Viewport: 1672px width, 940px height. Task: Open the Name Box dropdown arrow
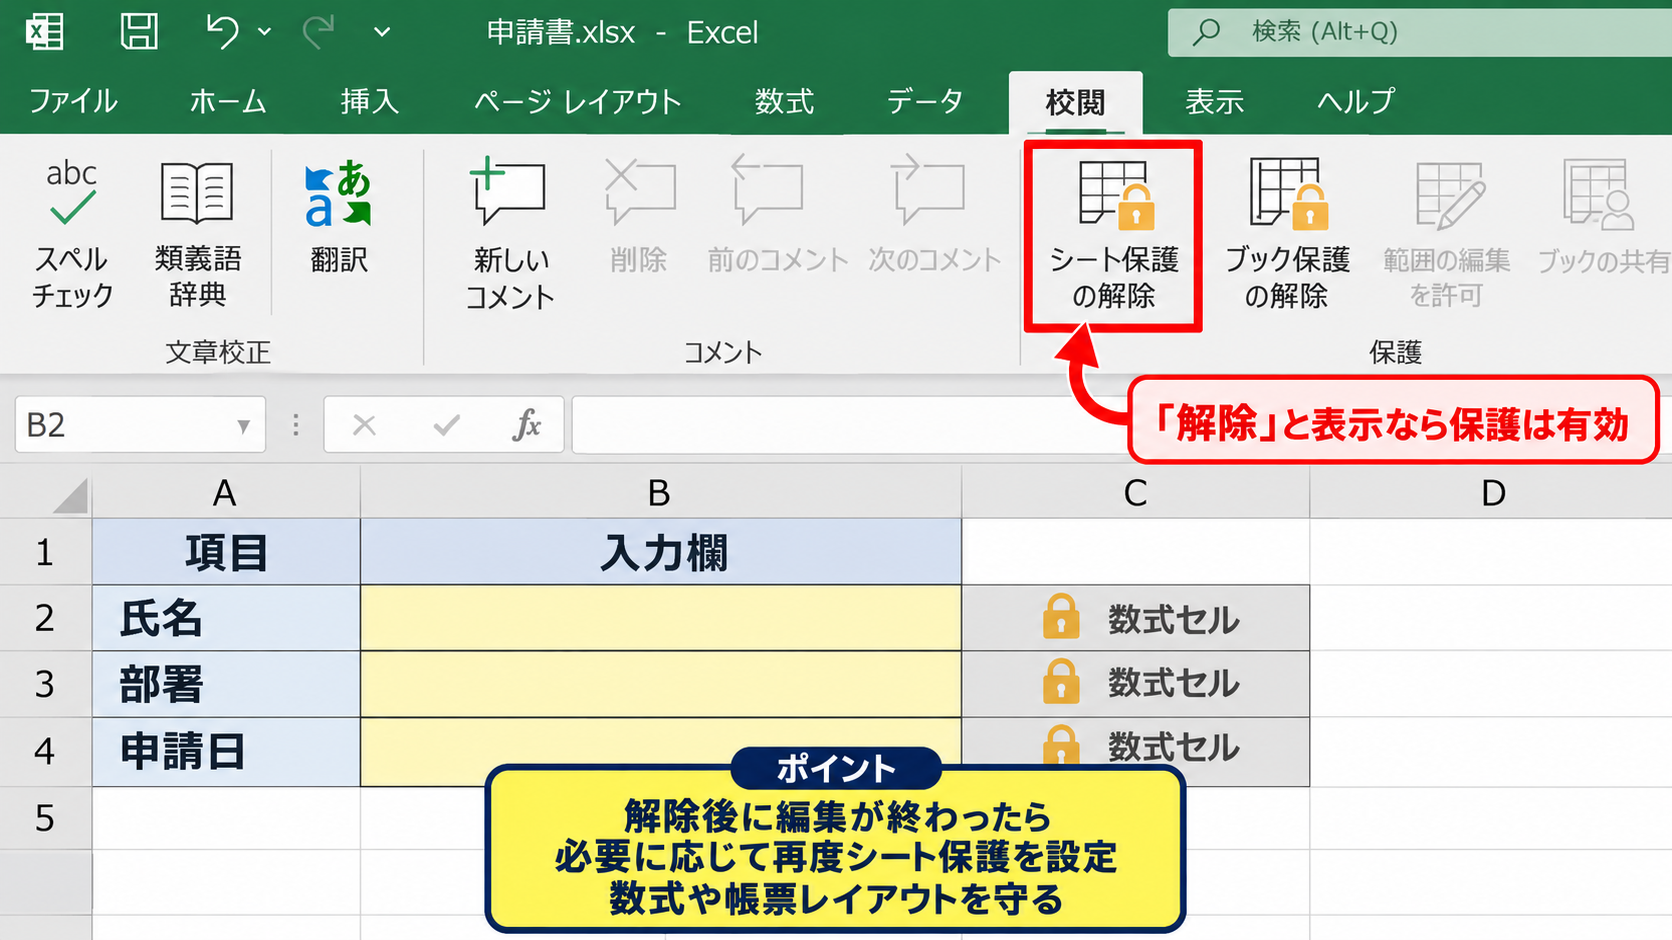point(243,426)
